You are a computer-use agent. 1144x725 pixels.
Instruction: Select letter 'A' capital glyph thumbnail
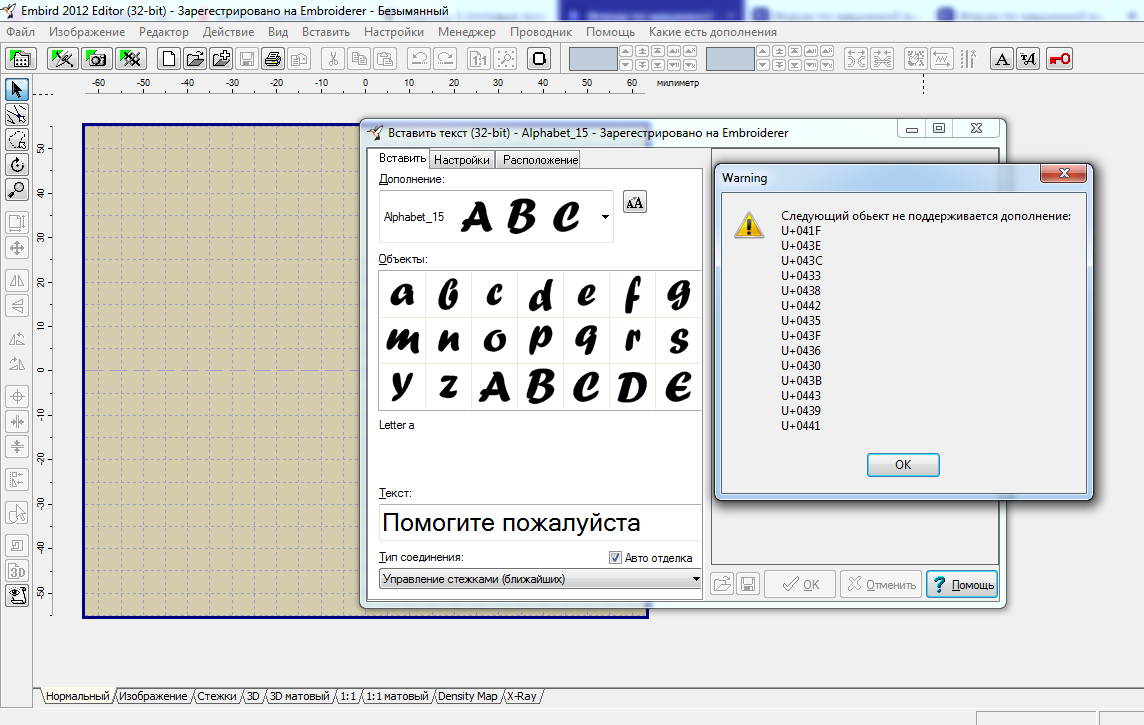pos(494,386)
